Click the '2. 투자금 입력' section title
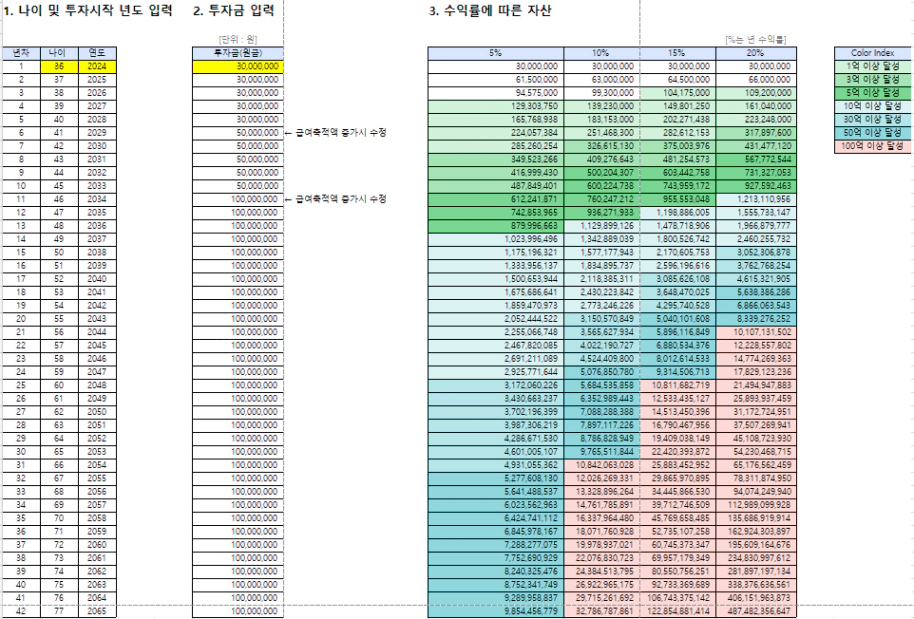914x619 pixels. (x=234, y=10)
